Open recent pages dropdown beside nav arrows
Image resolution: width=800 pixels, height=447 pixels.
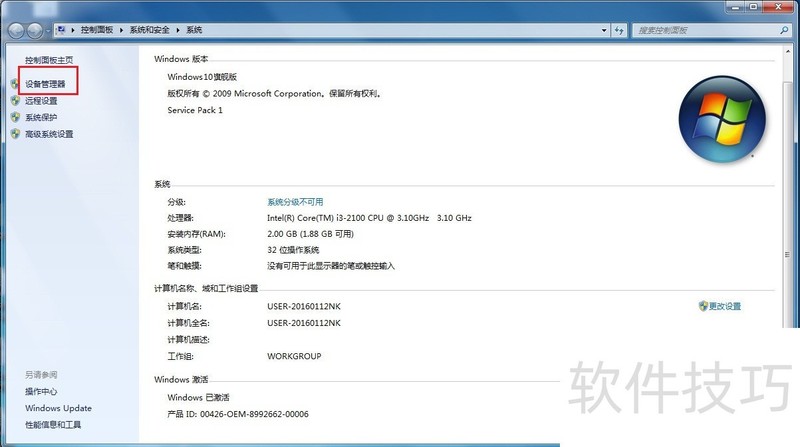pos(48,31)
